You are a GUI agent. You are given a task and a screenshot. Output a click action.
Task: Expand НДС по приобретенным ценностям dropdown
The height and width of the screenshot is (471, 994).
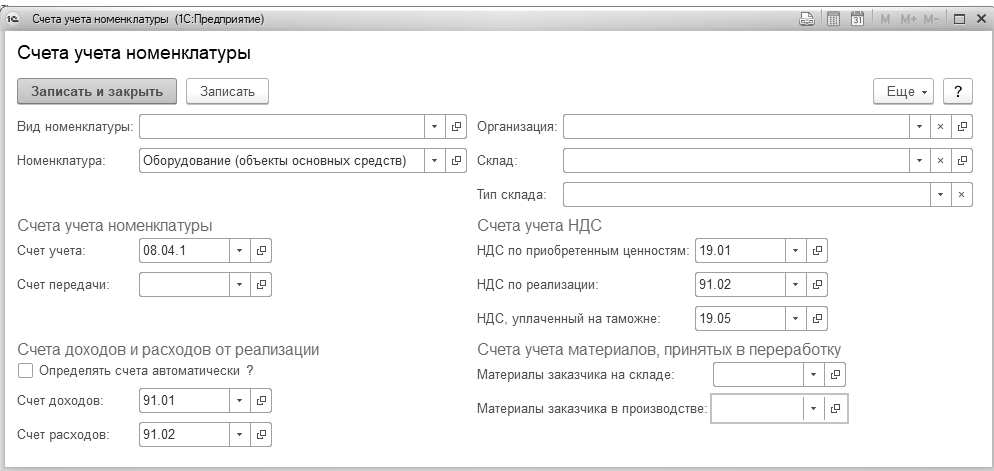796,250
